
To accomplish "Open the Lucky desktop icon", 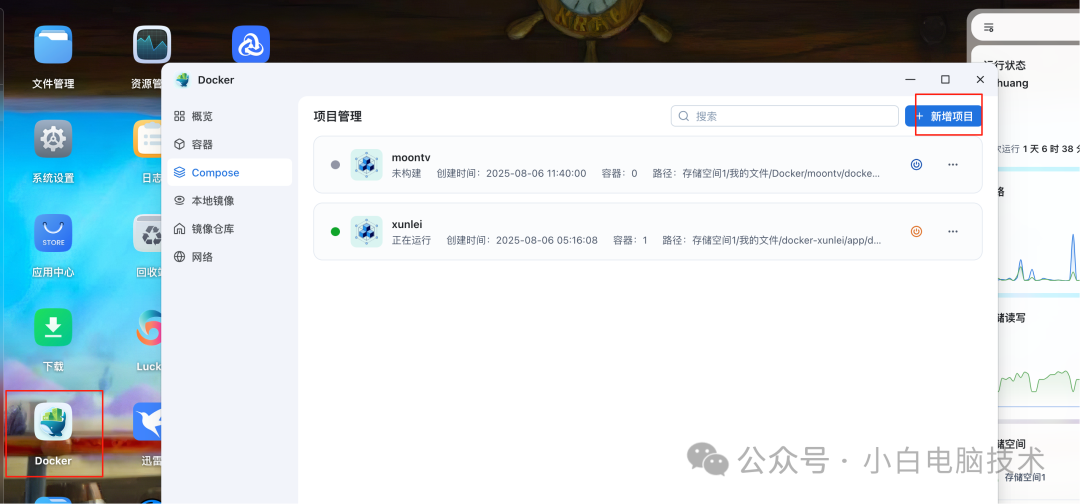I will [x=147, y=328].
